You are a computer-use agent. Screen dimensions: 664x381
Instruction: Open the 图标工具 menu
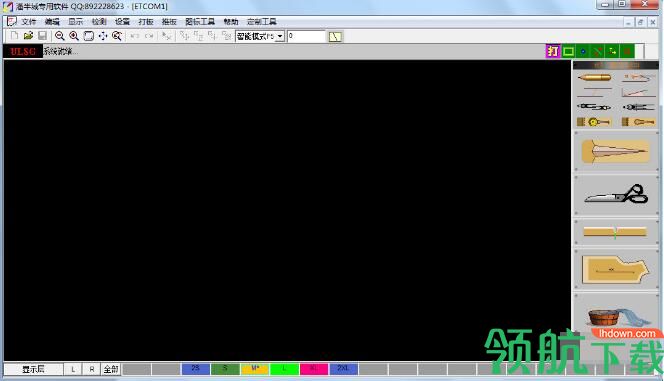[200, 22]
